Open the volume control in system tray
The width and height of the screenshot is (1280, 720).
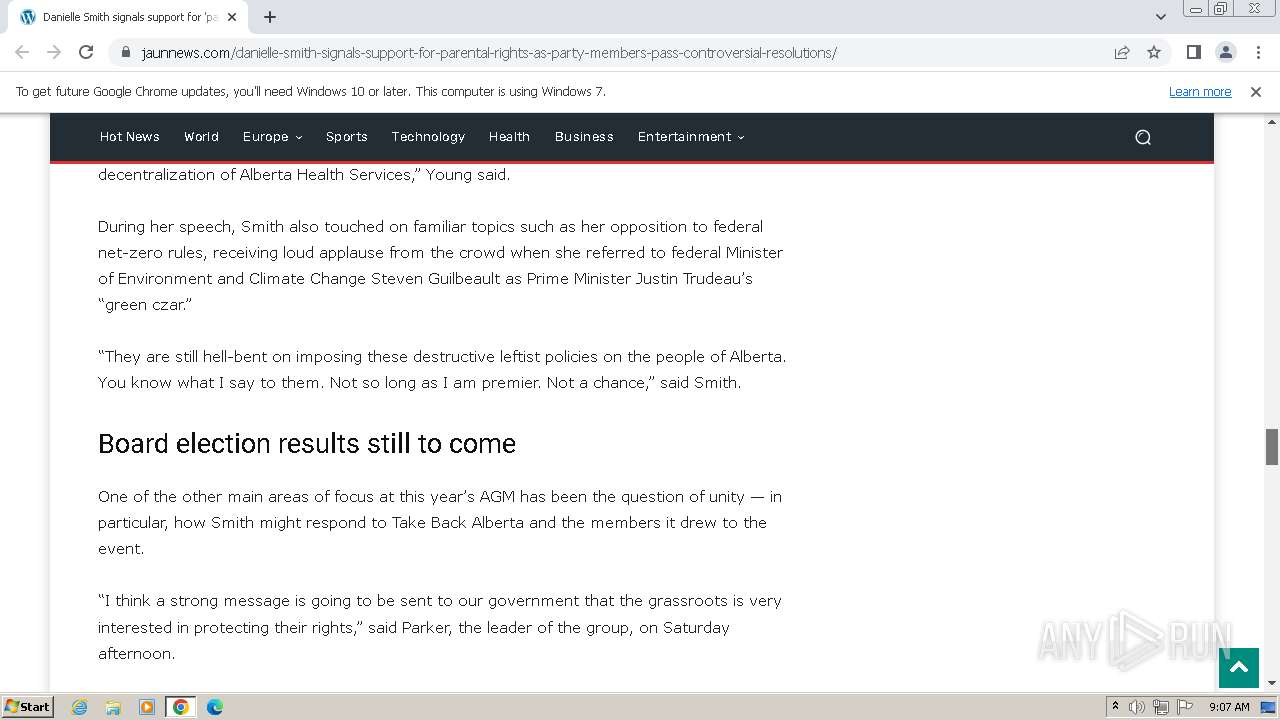(1137, 707)
